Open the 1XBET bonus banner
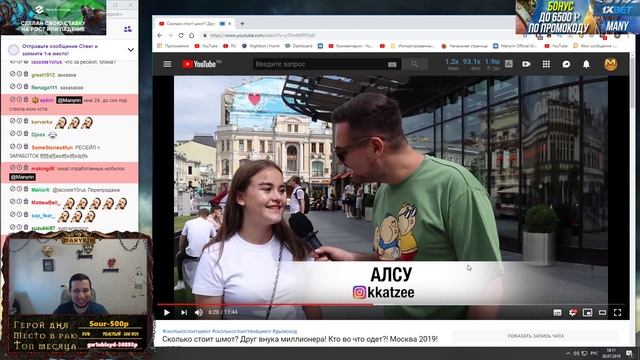The height and width of the screenshot is (360, 640). tap(578, 17)
